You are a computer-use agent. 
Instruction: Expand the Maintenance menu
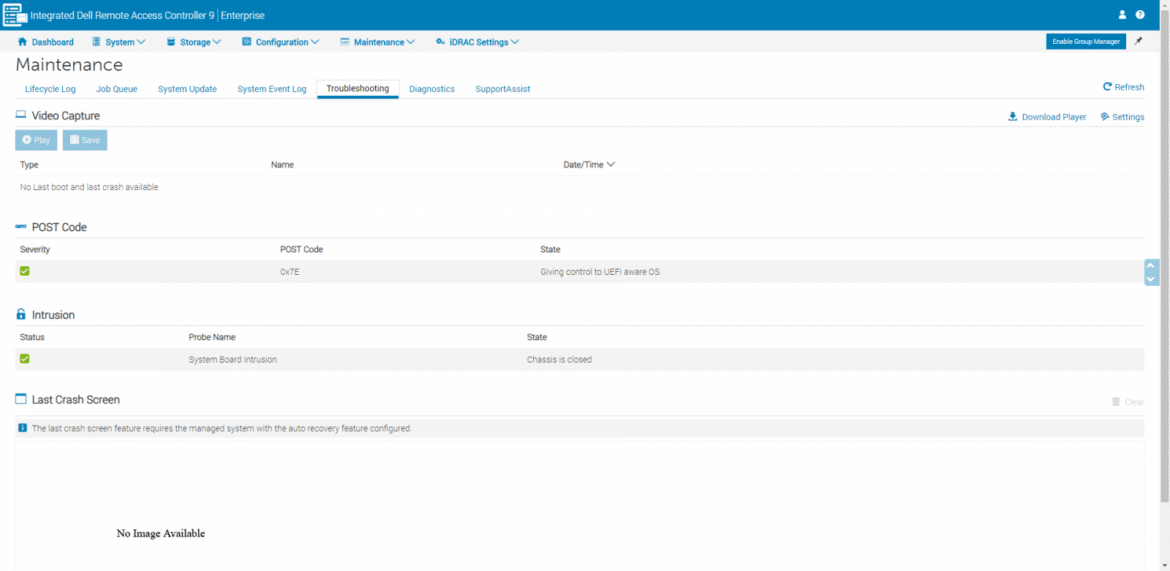coord(378,42)
